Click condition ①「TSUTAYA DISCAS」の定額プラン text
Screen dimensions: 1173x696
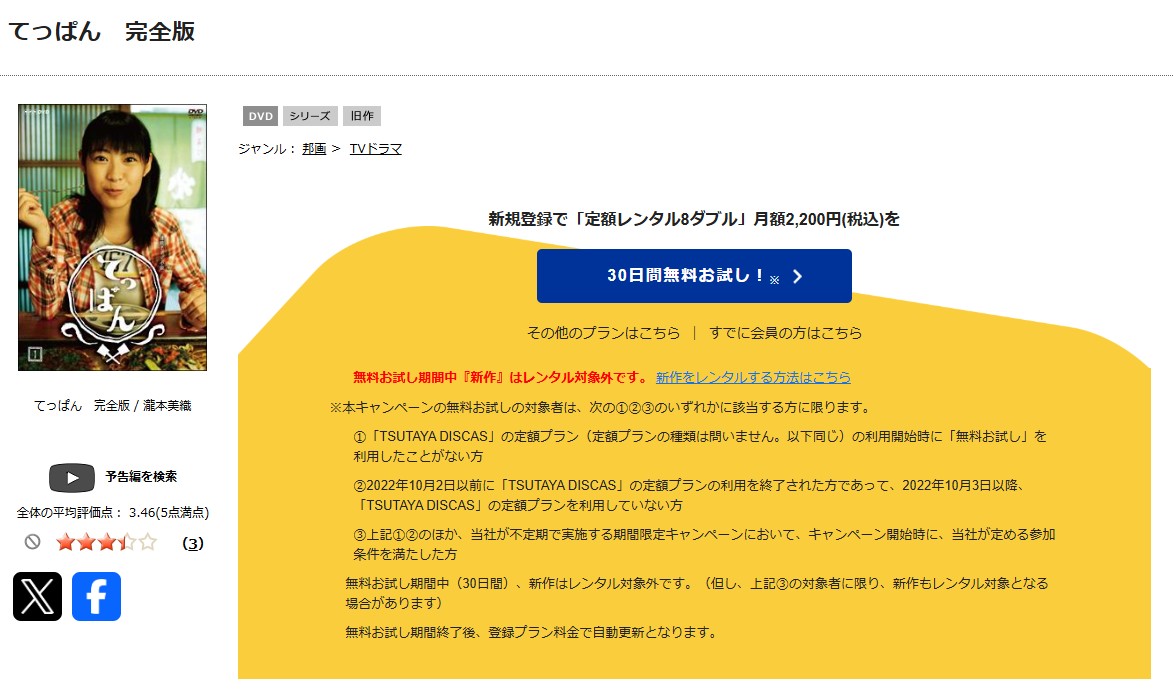[x=700, y=446]
